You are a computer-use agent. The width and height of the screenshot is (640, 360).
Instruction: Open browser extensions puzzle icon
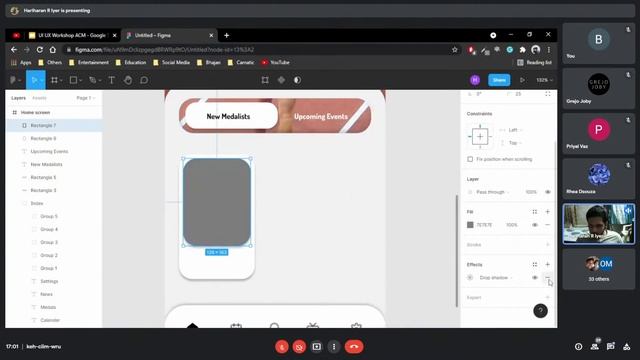(522, 50)
